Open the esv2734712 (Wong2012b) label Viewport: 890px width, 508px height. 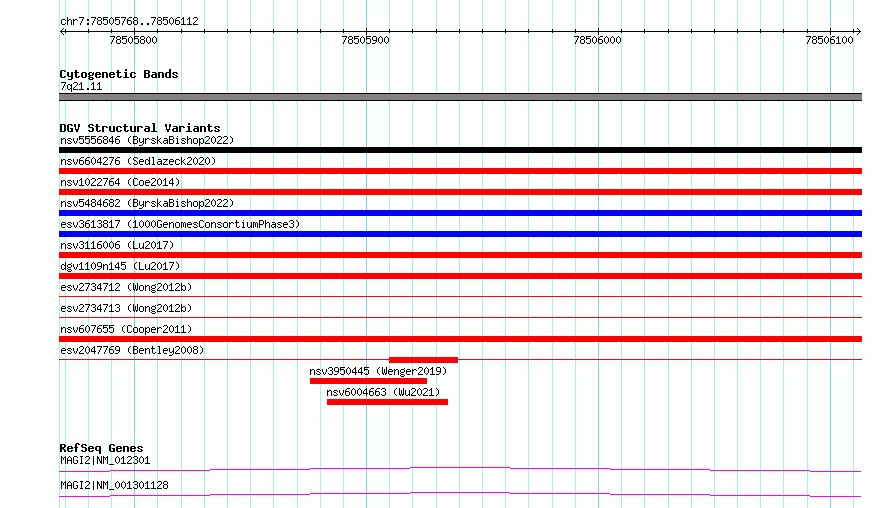[126, 287]
